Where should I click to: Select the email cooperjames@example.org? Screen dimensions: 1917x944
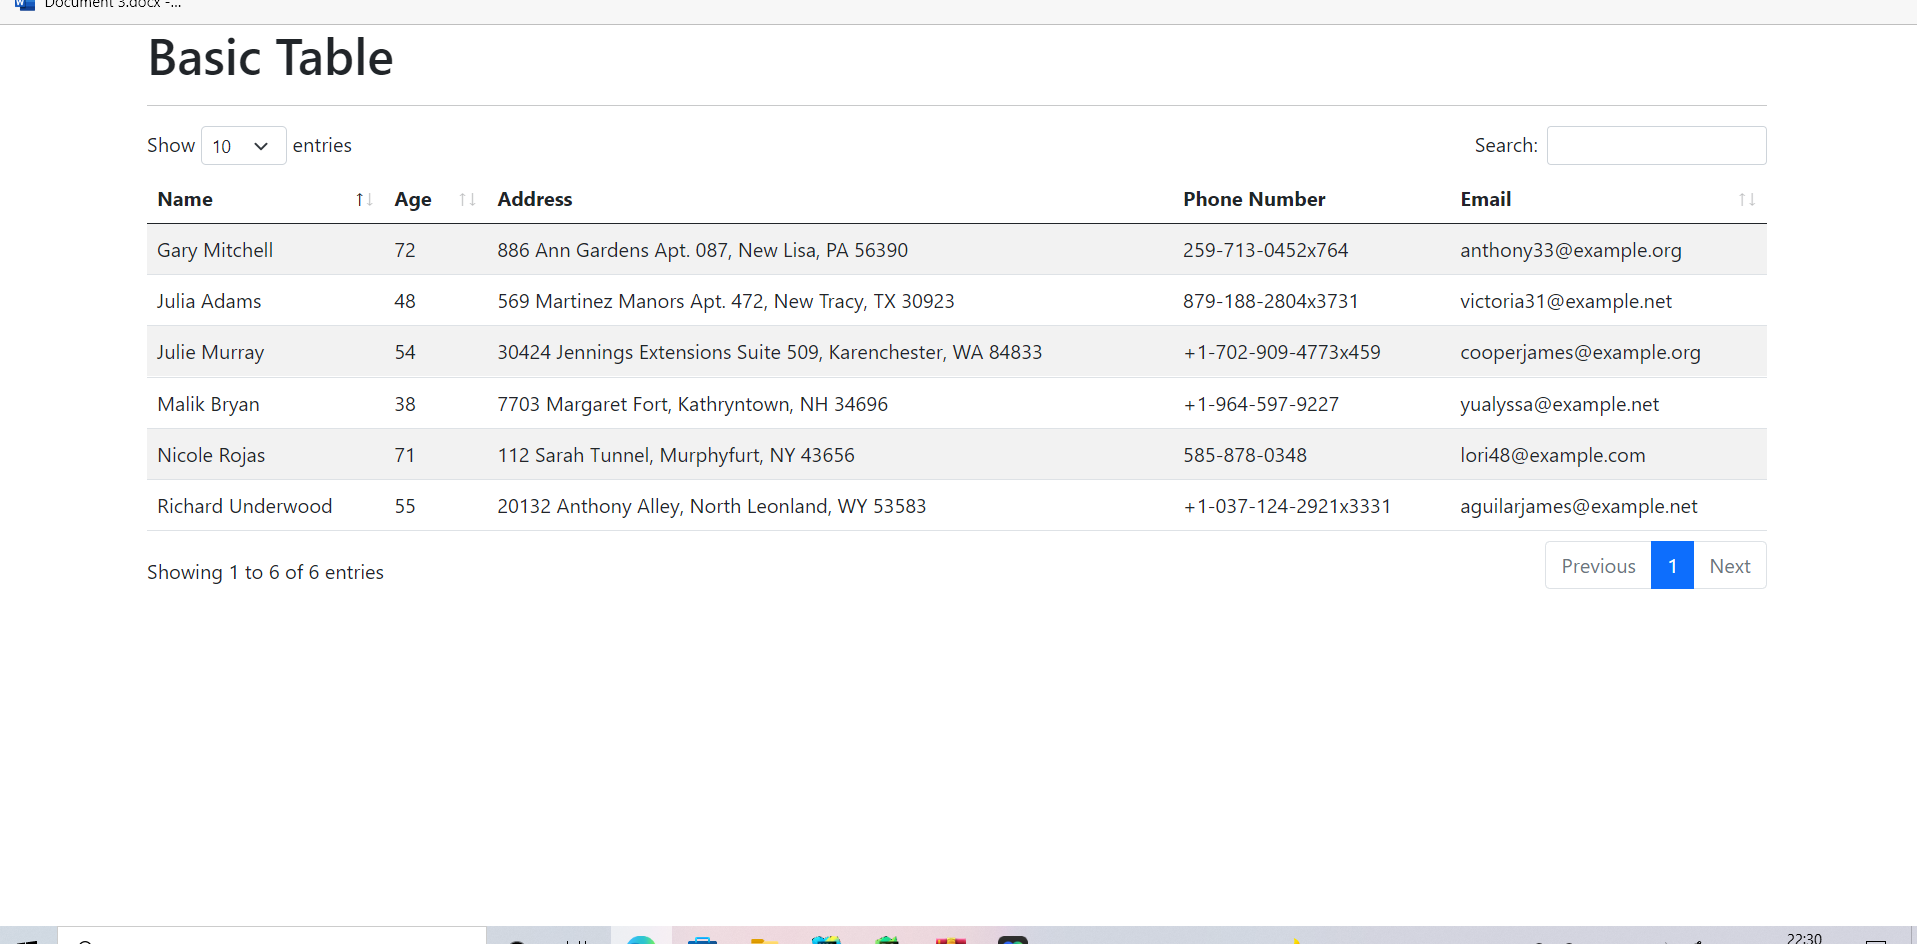[x=1580, y=352]
